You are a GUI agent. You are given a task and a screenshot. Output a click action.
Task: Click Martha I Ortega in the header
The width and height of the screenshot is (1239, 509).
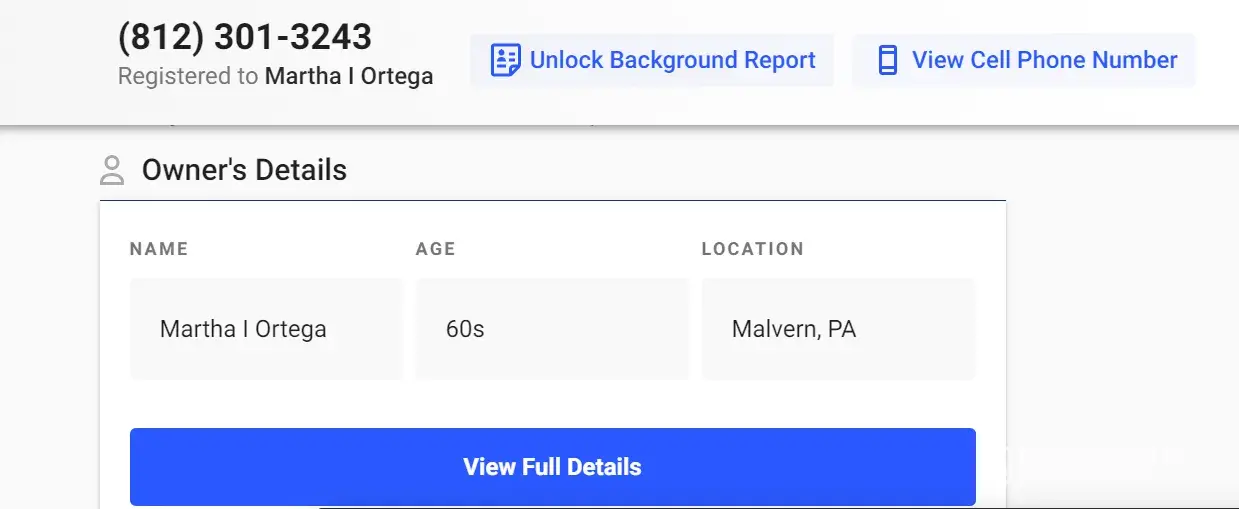(x=348, y=76)
